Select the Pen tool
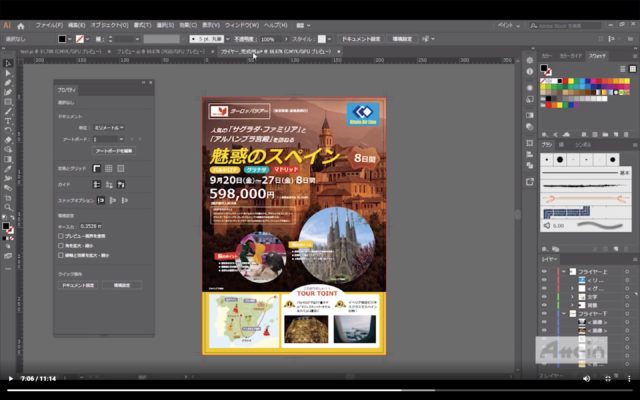This screenshot has width=640, height=400. pos(8,83)
